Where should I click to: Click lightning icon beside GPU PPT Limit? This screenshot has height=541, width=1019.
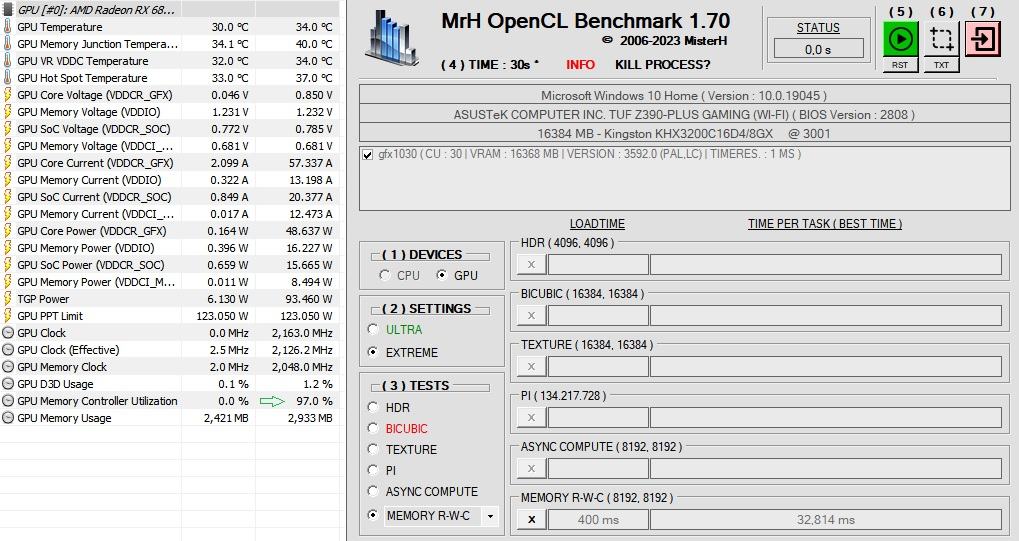[x=8, y=315]
